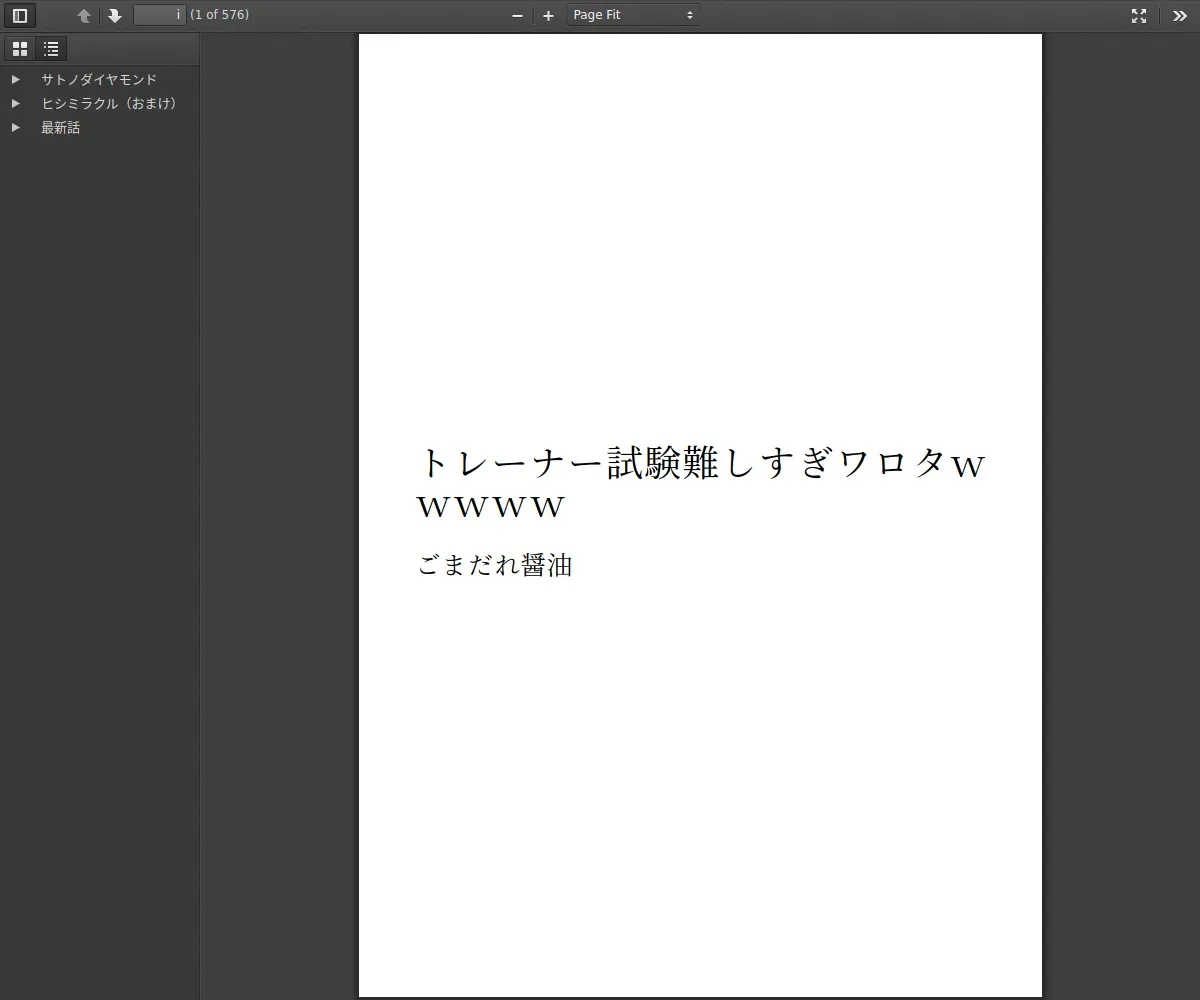Zoom out with the minus button
Image resolution: width=1200 pixels, height=1000 pixels.
point(517,15)
